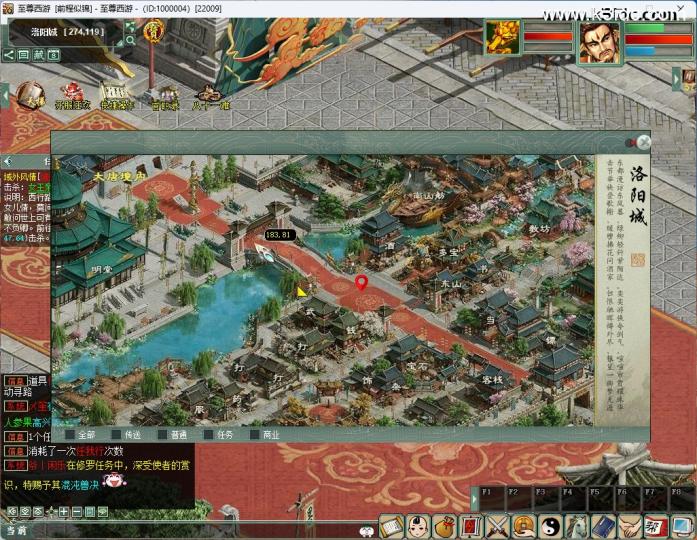The height and width of the screenshot is (540, 697).
Task: Toggle the 商业 map filter checkbox
Action: [x=255, y=435]
